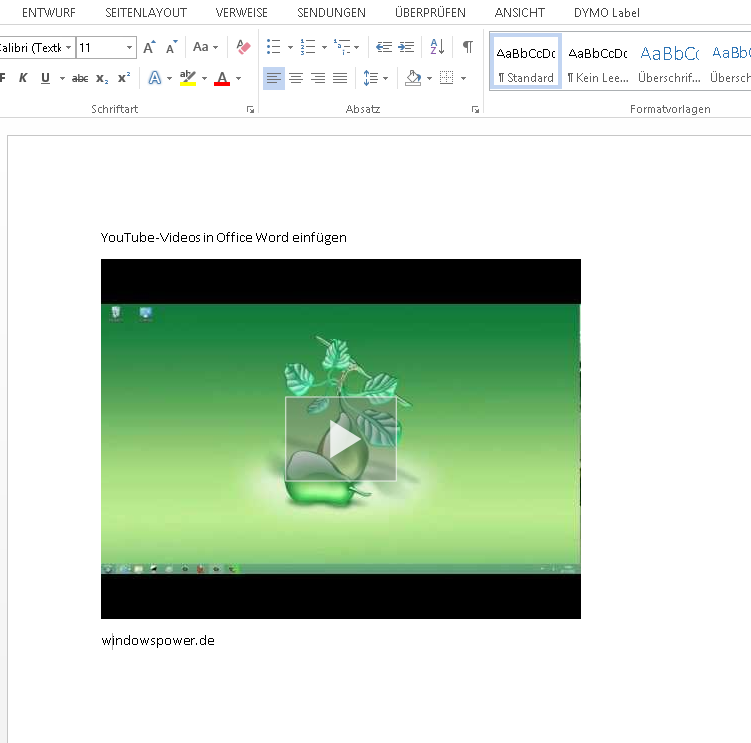Apply the red font color
This screenshot has height=743, width=751.
coord(222,78)
